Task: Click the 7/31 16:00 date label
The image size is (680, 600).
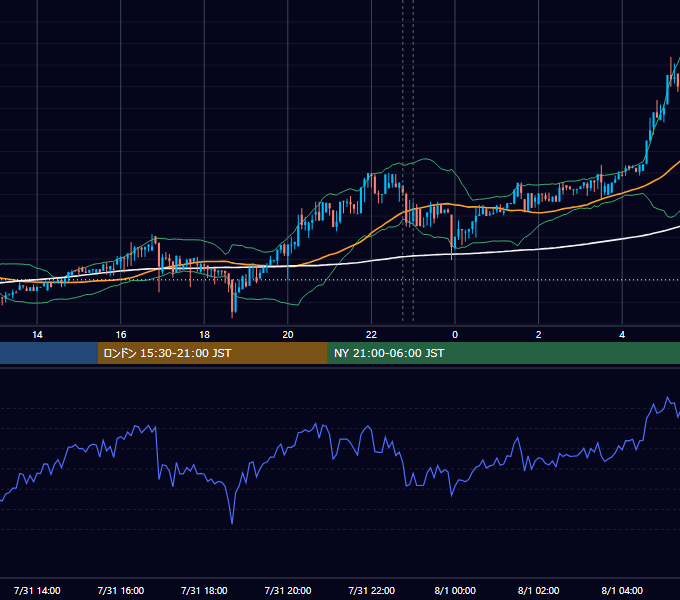Action: point(121,590)
